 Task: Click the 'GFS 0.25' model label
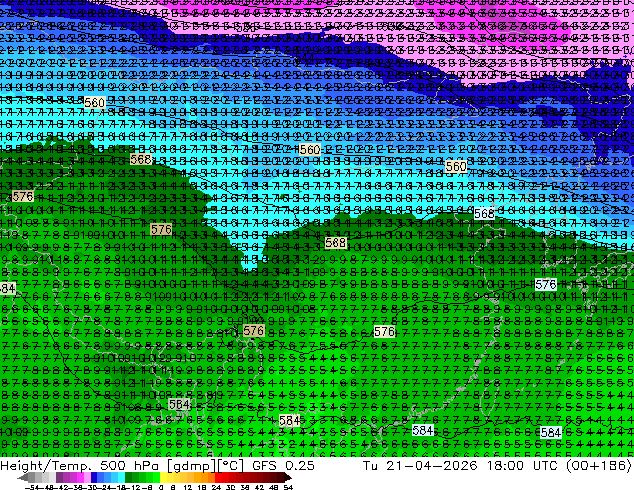click(283, 465)
